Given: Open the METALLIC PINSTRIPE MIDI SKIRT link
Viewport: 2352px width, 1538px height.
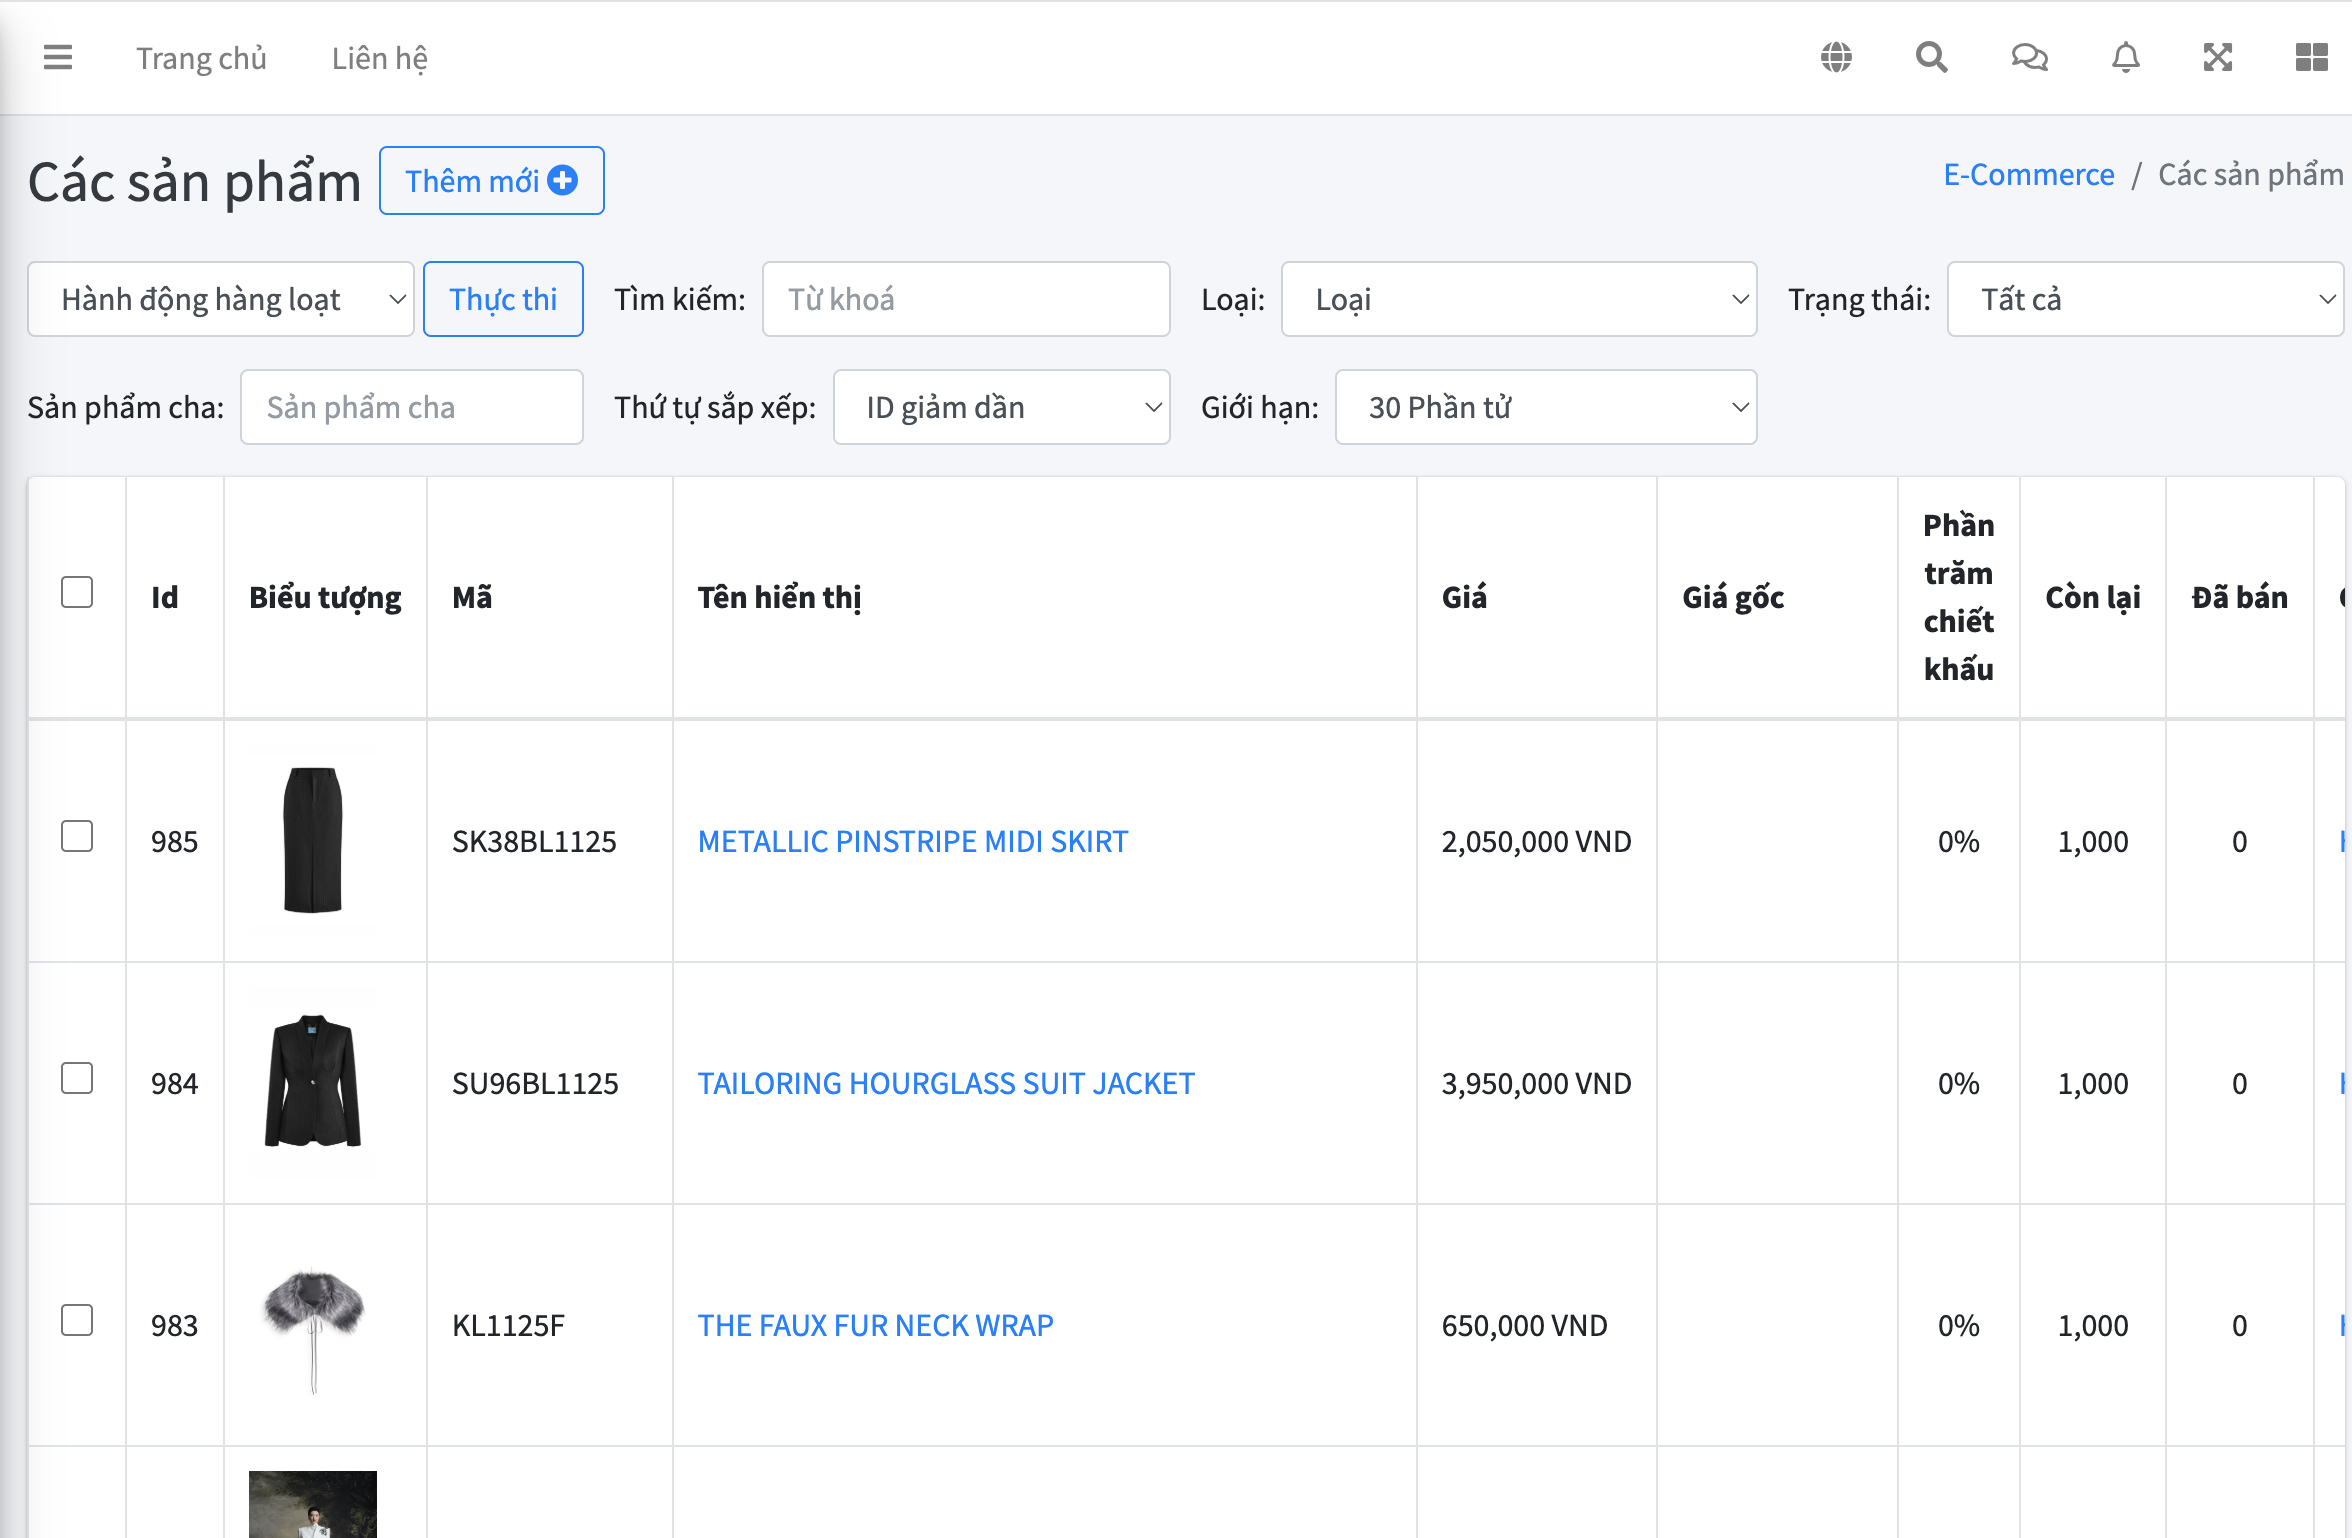Looking at the screenshot, I should click(x=912, y=841).
